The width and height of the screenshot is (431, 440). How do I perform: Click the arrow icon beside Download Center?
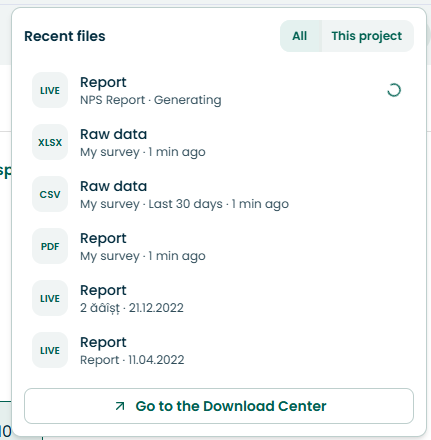120,406
